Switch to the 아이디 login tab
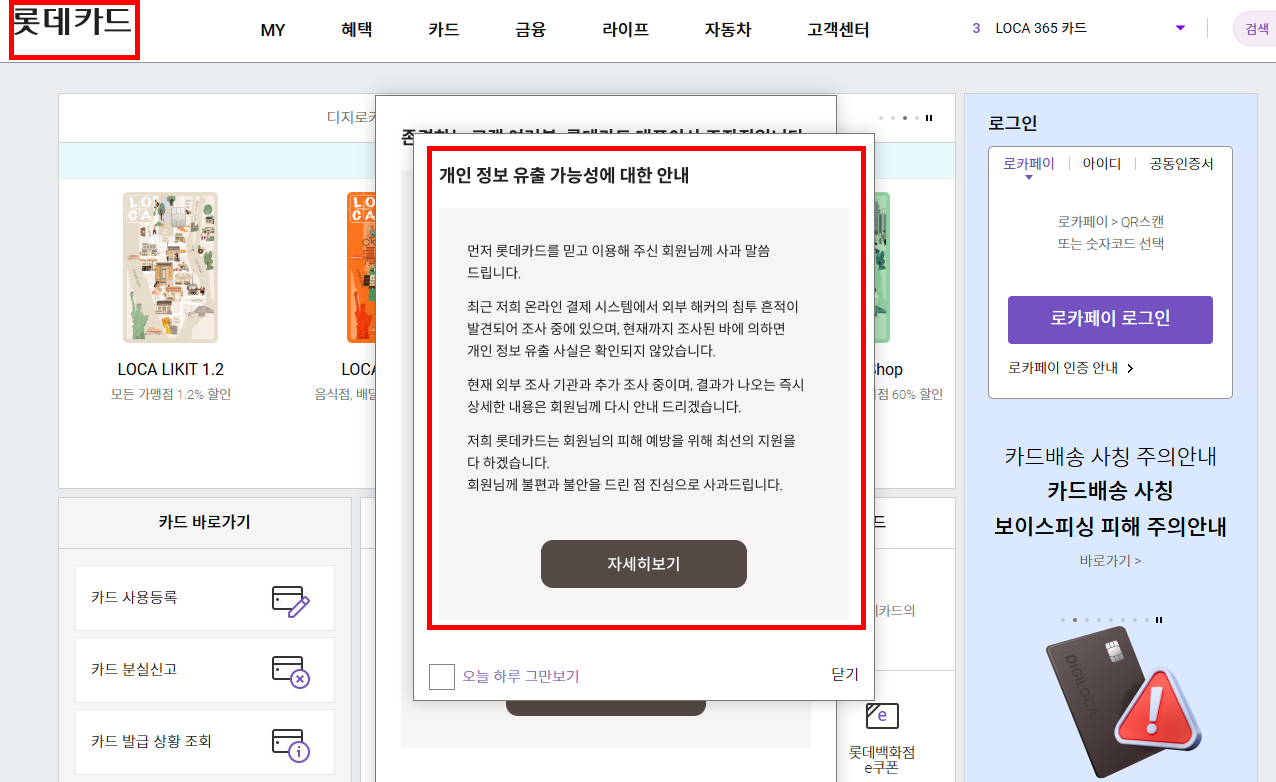 click(x=1102, y=164)
